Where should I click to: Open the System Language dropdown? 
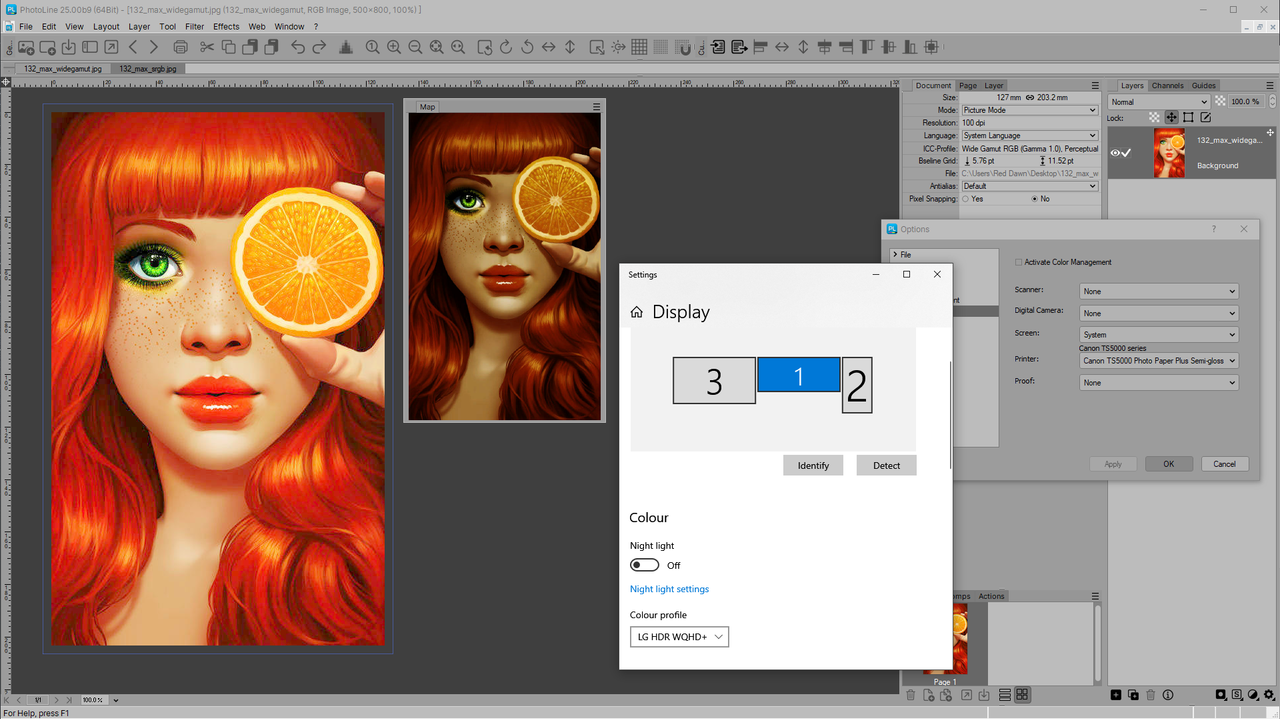click(x=1029, y=135)
